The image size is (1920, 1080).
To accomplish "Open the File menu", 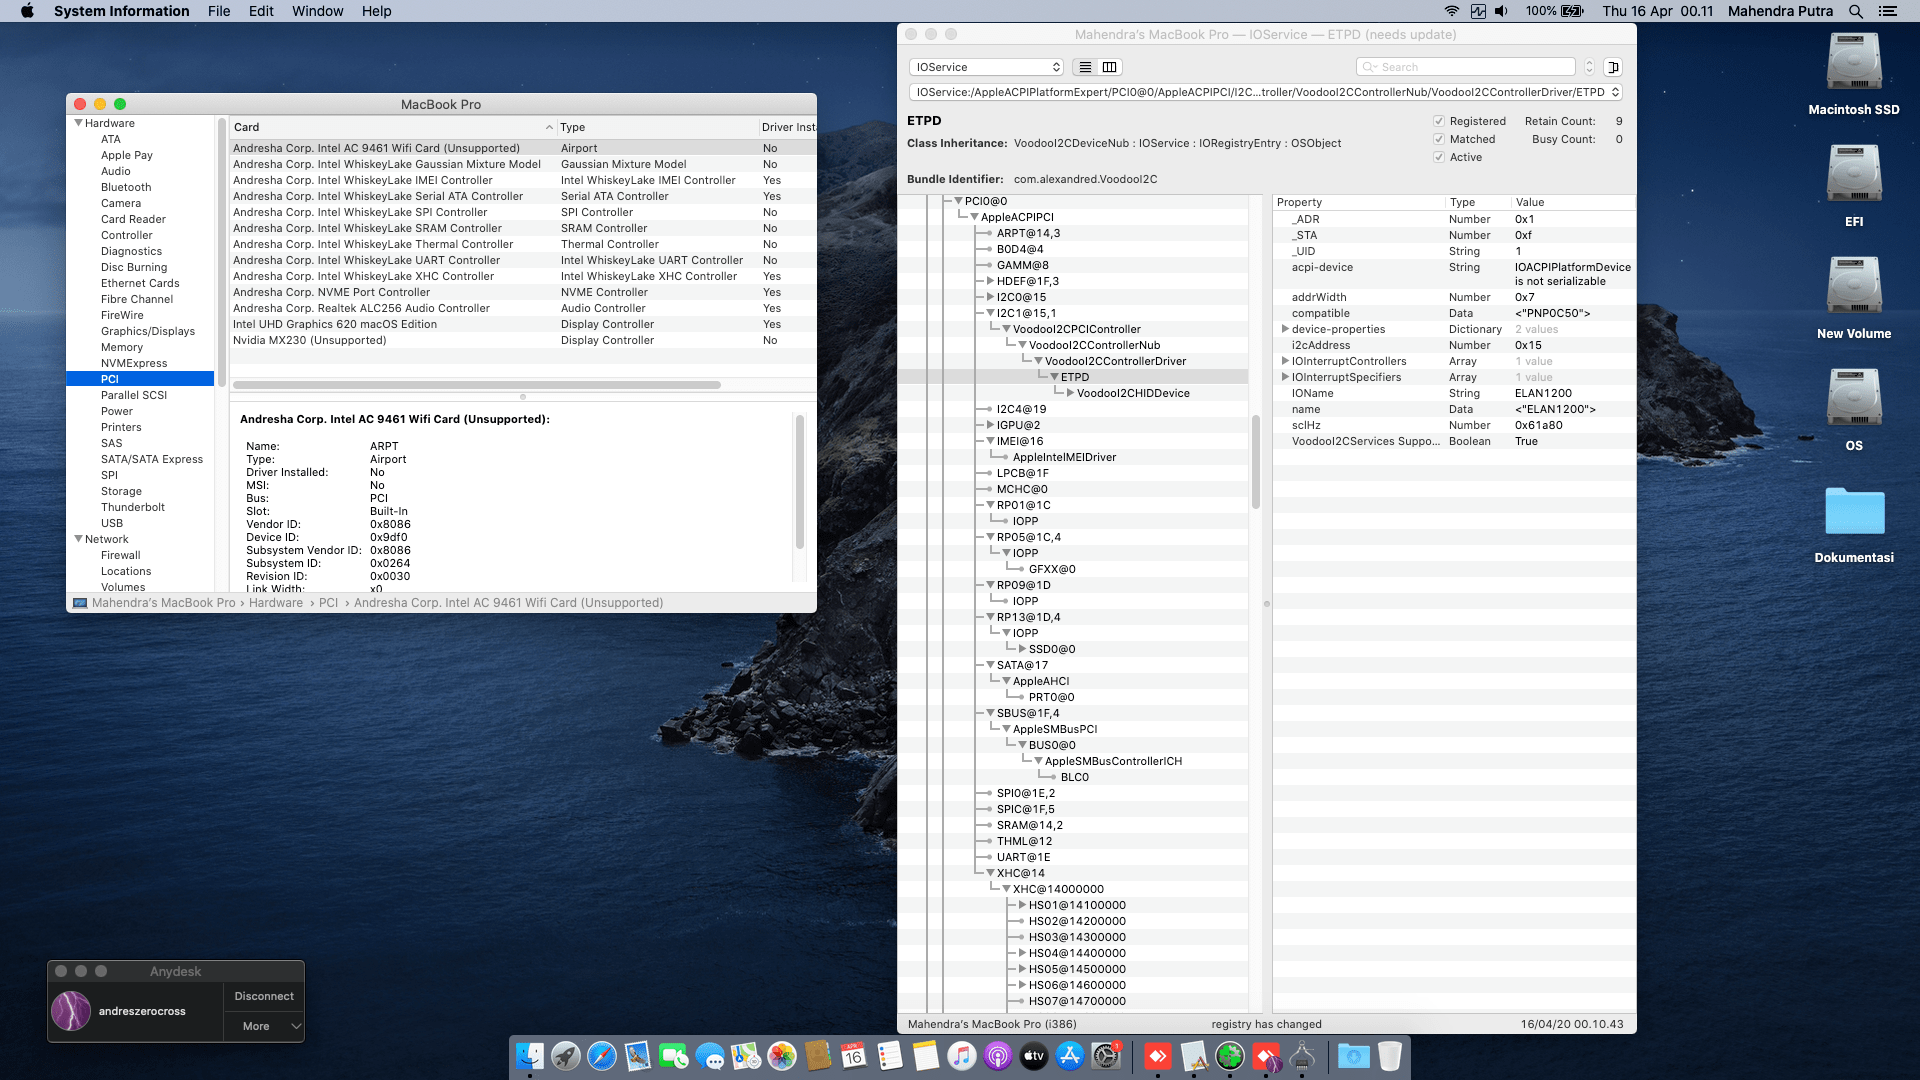I will [219, 11].
